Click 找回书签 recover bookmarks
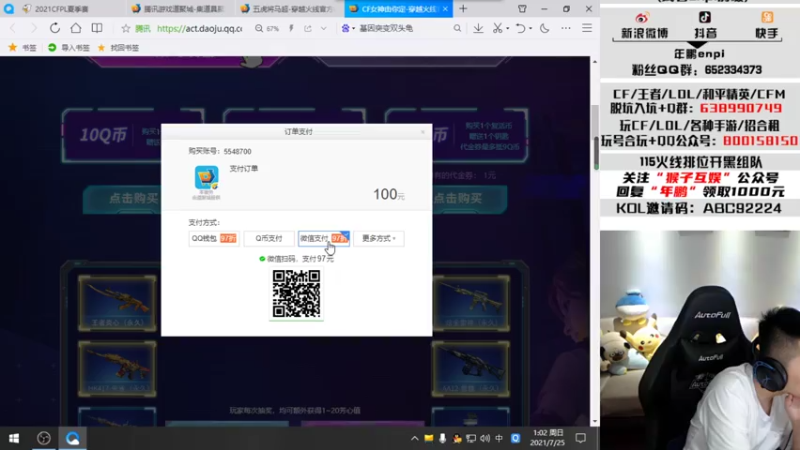Viewport: 800px width, 450px height. 118,47
